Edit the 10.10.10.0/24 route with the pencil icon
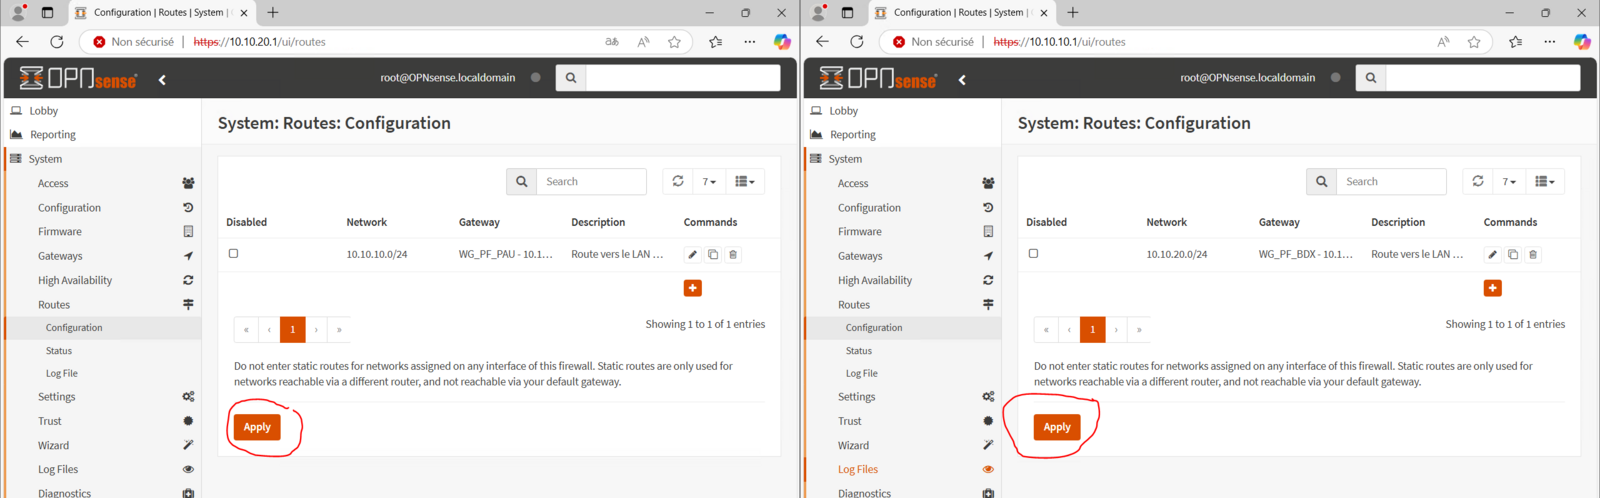Screen dimensions: 1600x498 click(x=692, y=255)
